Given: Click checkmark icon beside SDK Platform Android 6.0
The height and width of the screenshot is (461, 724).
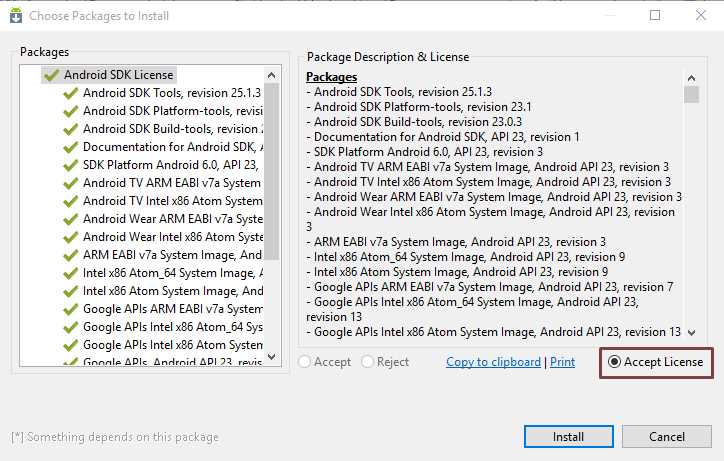Looking at the screenshot, I should (x=70, y=165).
